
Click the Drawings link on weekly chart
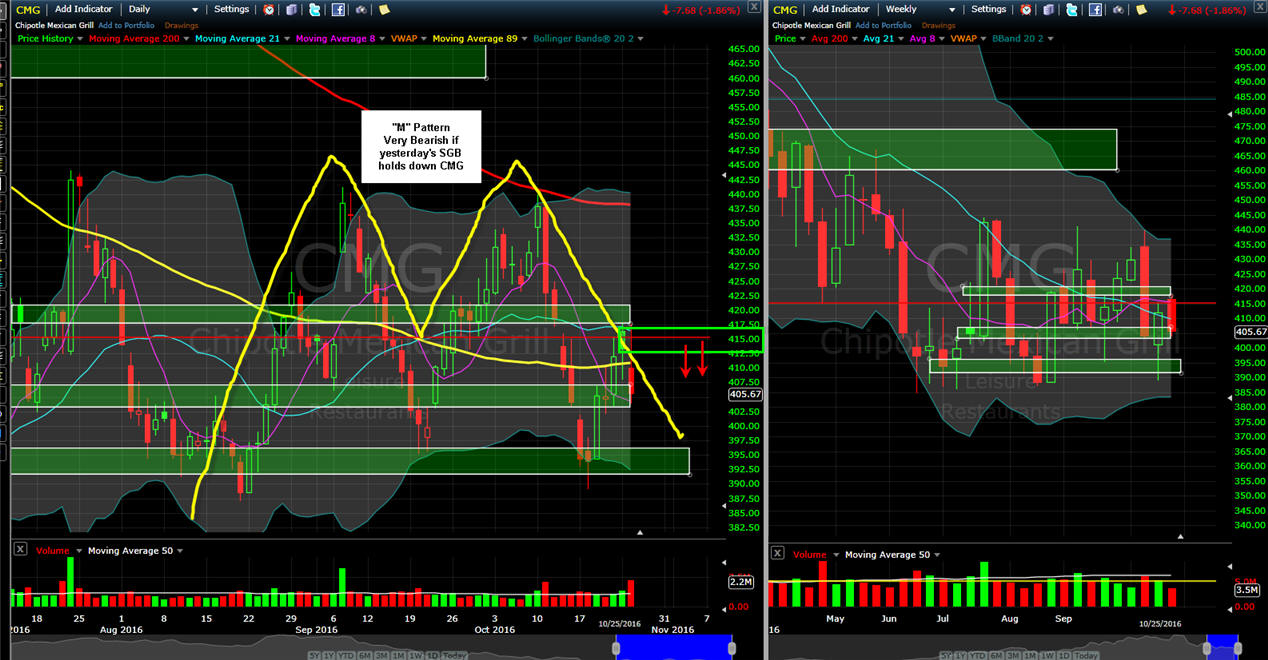[x=938, y=25]
